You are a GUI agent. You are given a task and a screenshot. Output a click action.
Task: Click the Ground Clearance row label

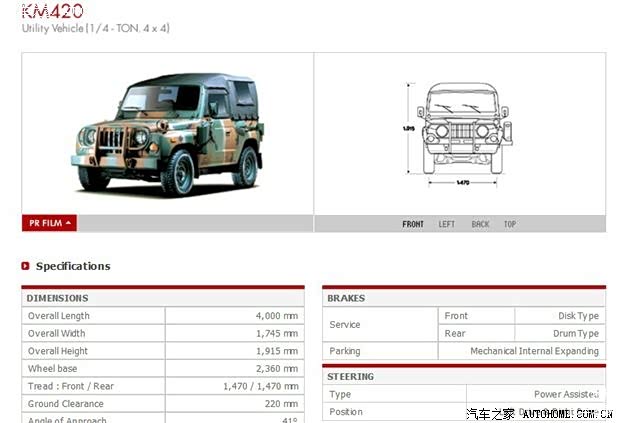tap(66, 404)
